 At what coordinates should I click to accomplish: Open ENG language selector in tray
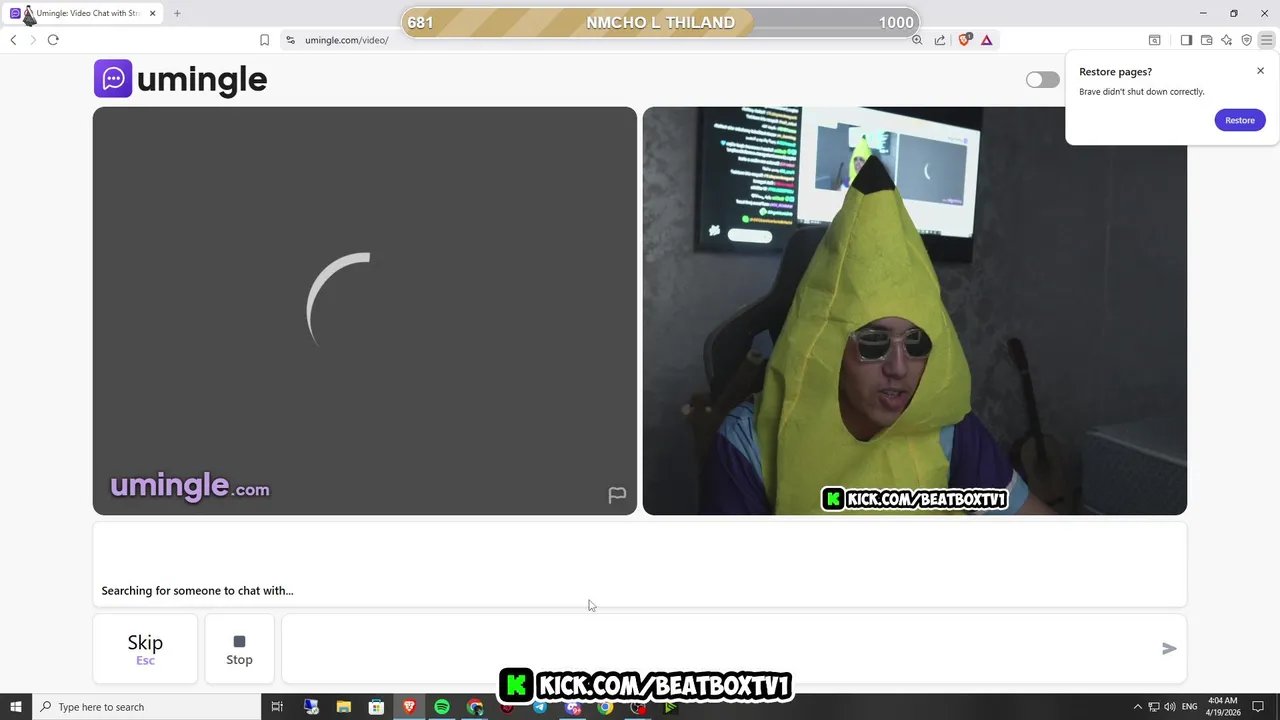click(1190, 707)
